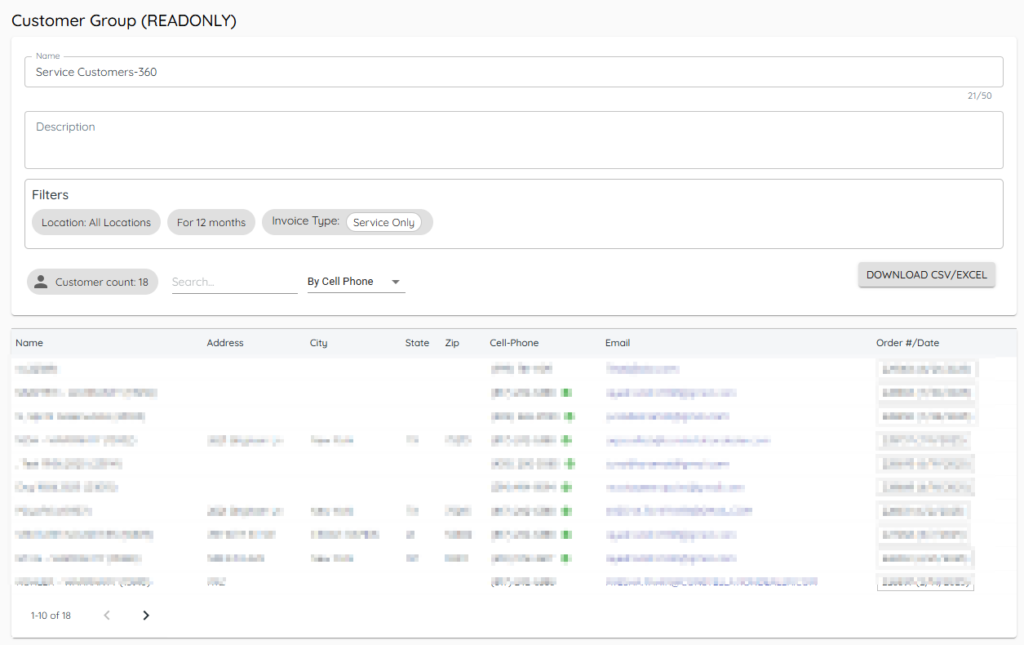Click the For 12 months filter chip
The image size is (1024, 645).
click(x=211, y=222)
